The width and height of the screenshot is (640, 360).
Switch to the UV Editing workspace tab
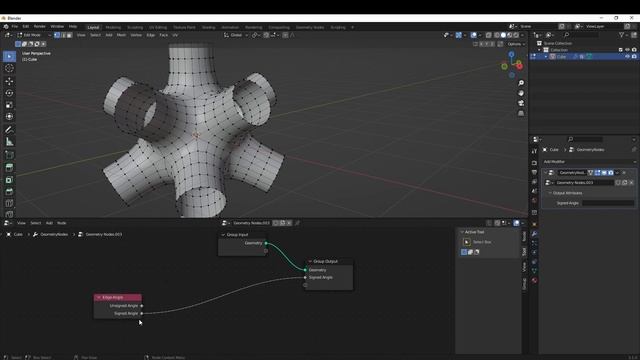(x=158, y=27)
